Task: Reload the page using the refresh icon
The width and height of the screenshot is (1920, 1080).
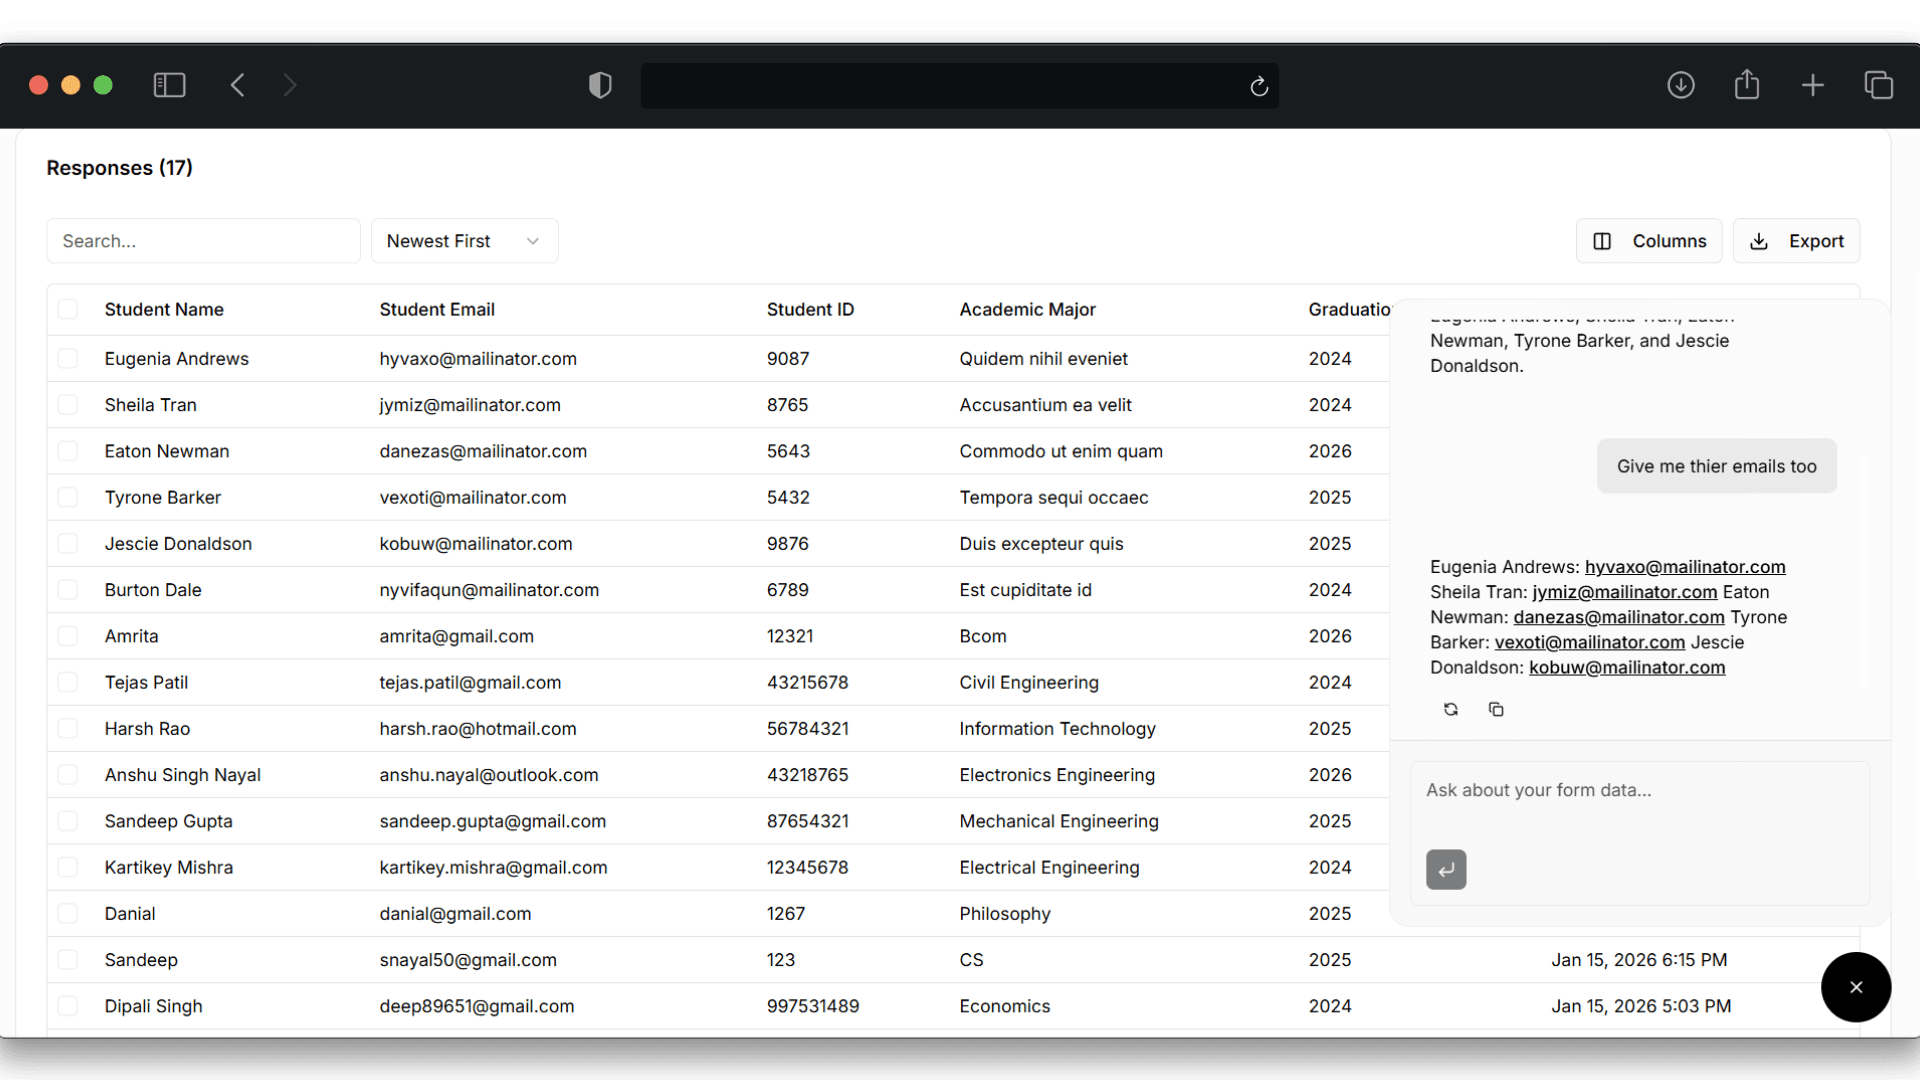Action: pyautogui.click(x=1259, y=86)
